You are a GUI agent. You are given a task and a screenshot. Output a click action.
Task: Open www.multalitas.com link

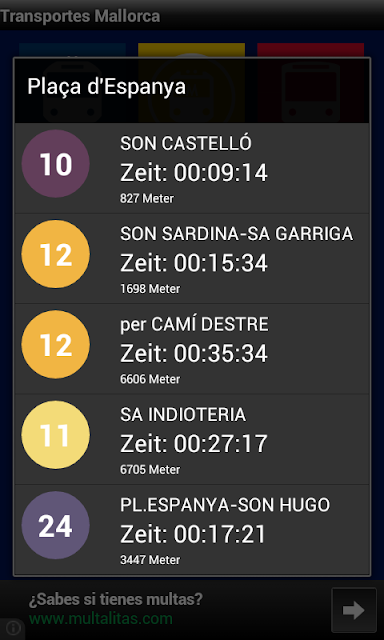(x=101, y=619)
